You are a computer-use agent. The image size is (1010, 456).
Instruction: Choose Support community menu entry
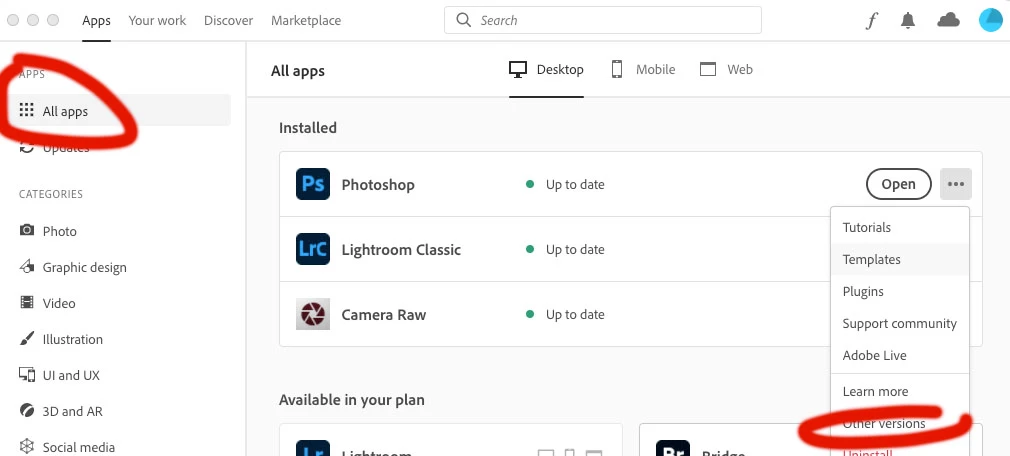[x=900, y=323]
